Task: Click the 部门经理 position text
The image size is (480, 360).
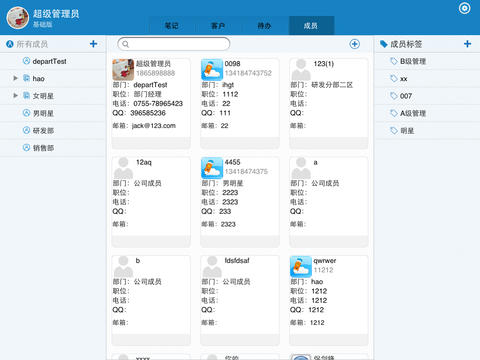Action: (x=147, y=94)
